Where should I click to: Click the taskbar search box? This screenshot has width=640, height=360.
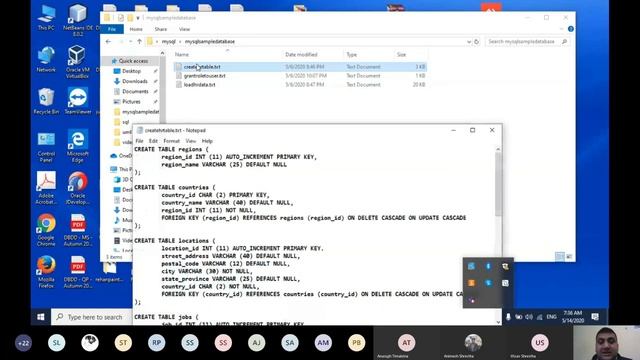92,317
